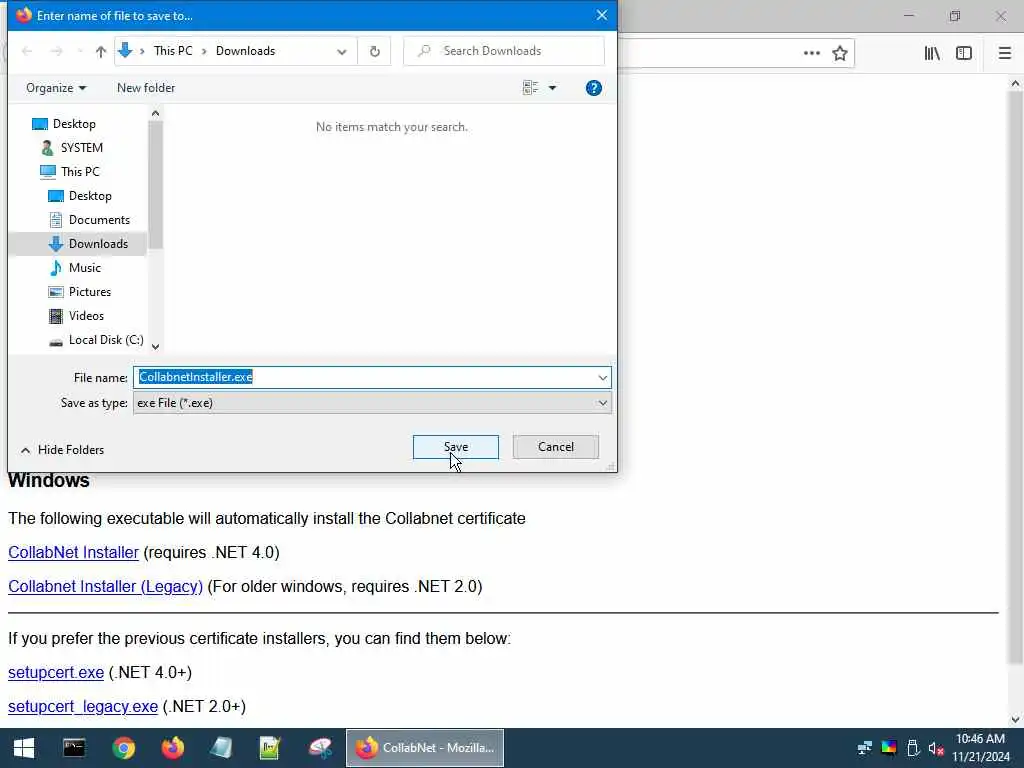Open Collabnet Installer (Legacy) link
The width and height of the screenshot is (1024, 768).
(105, 586)
